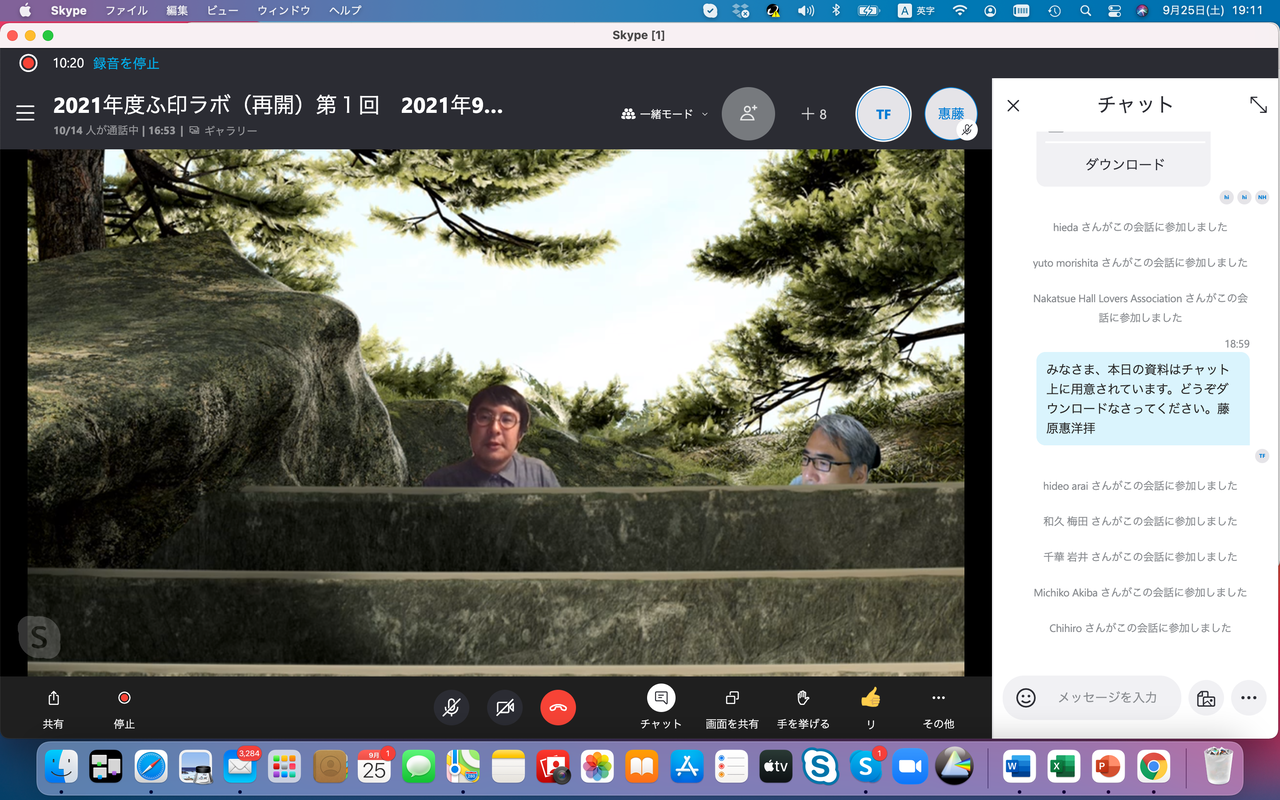Open the hamburger menu icon

click(x=25, y=113)
